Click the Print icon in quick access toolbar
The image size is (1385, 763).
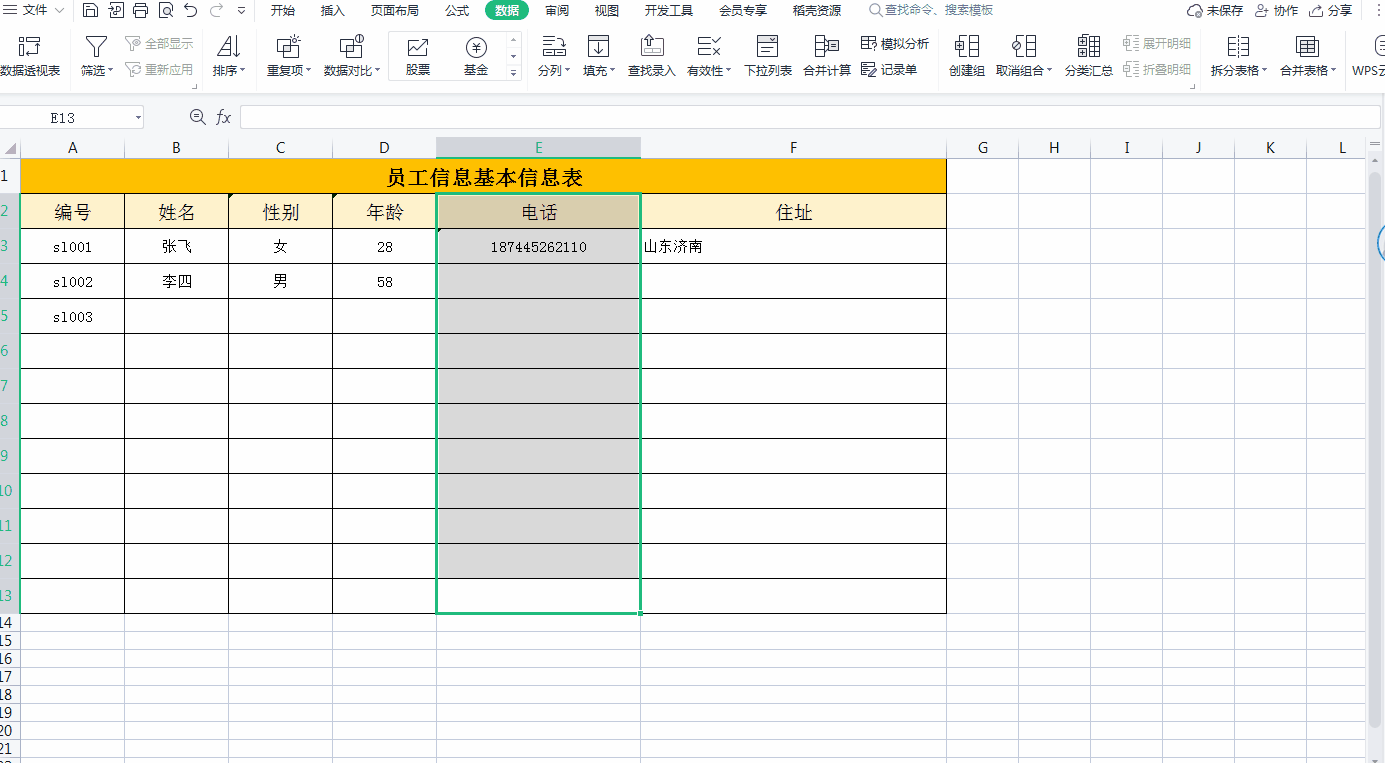tap(140, 11)
